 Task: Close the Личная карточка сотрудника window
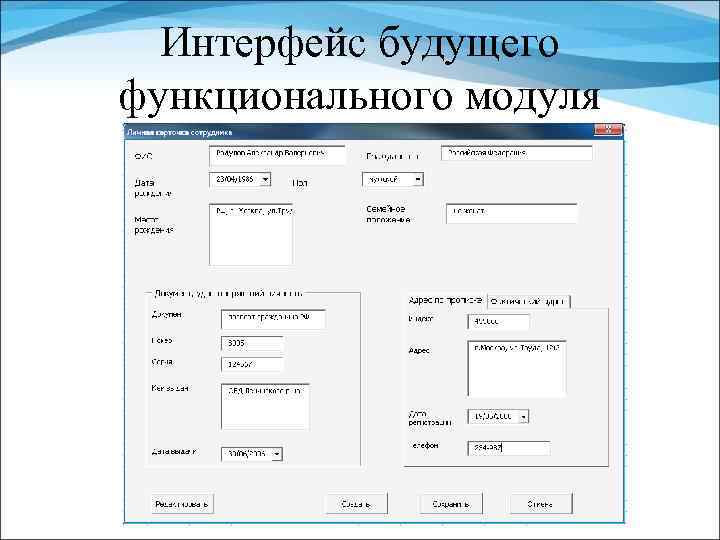[608, 130]
